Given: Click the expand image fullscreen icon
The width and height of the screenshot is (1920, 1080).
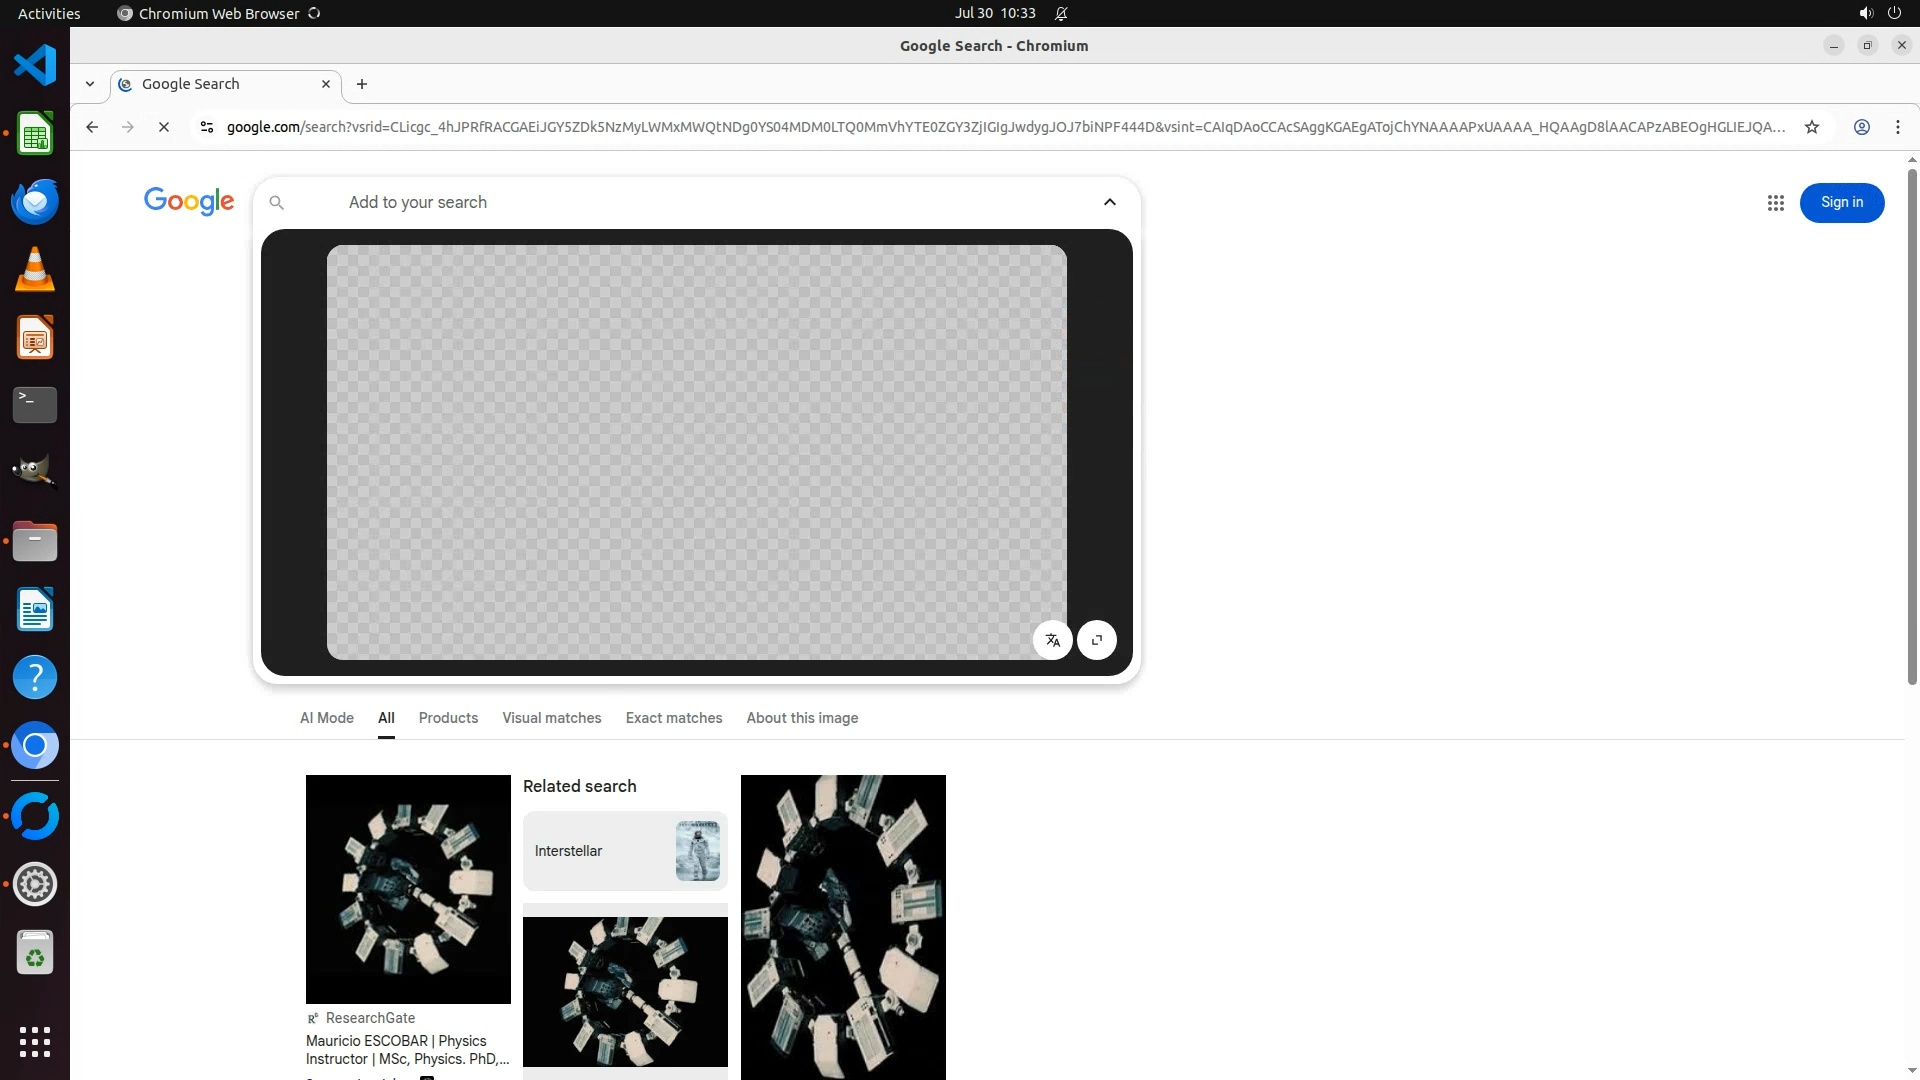Looking at the screenshot, I should click(x=1097, y=640).
